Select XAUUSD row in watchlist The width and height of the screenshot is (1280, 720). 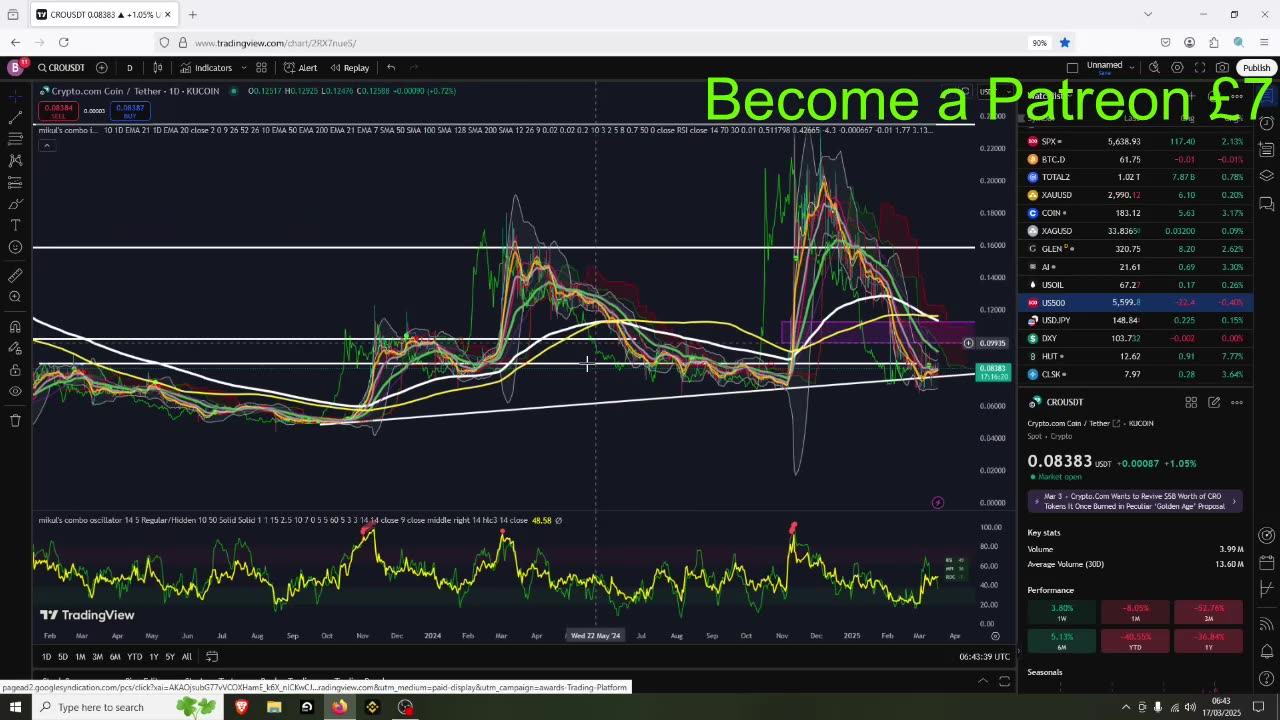pos(1135,195)
